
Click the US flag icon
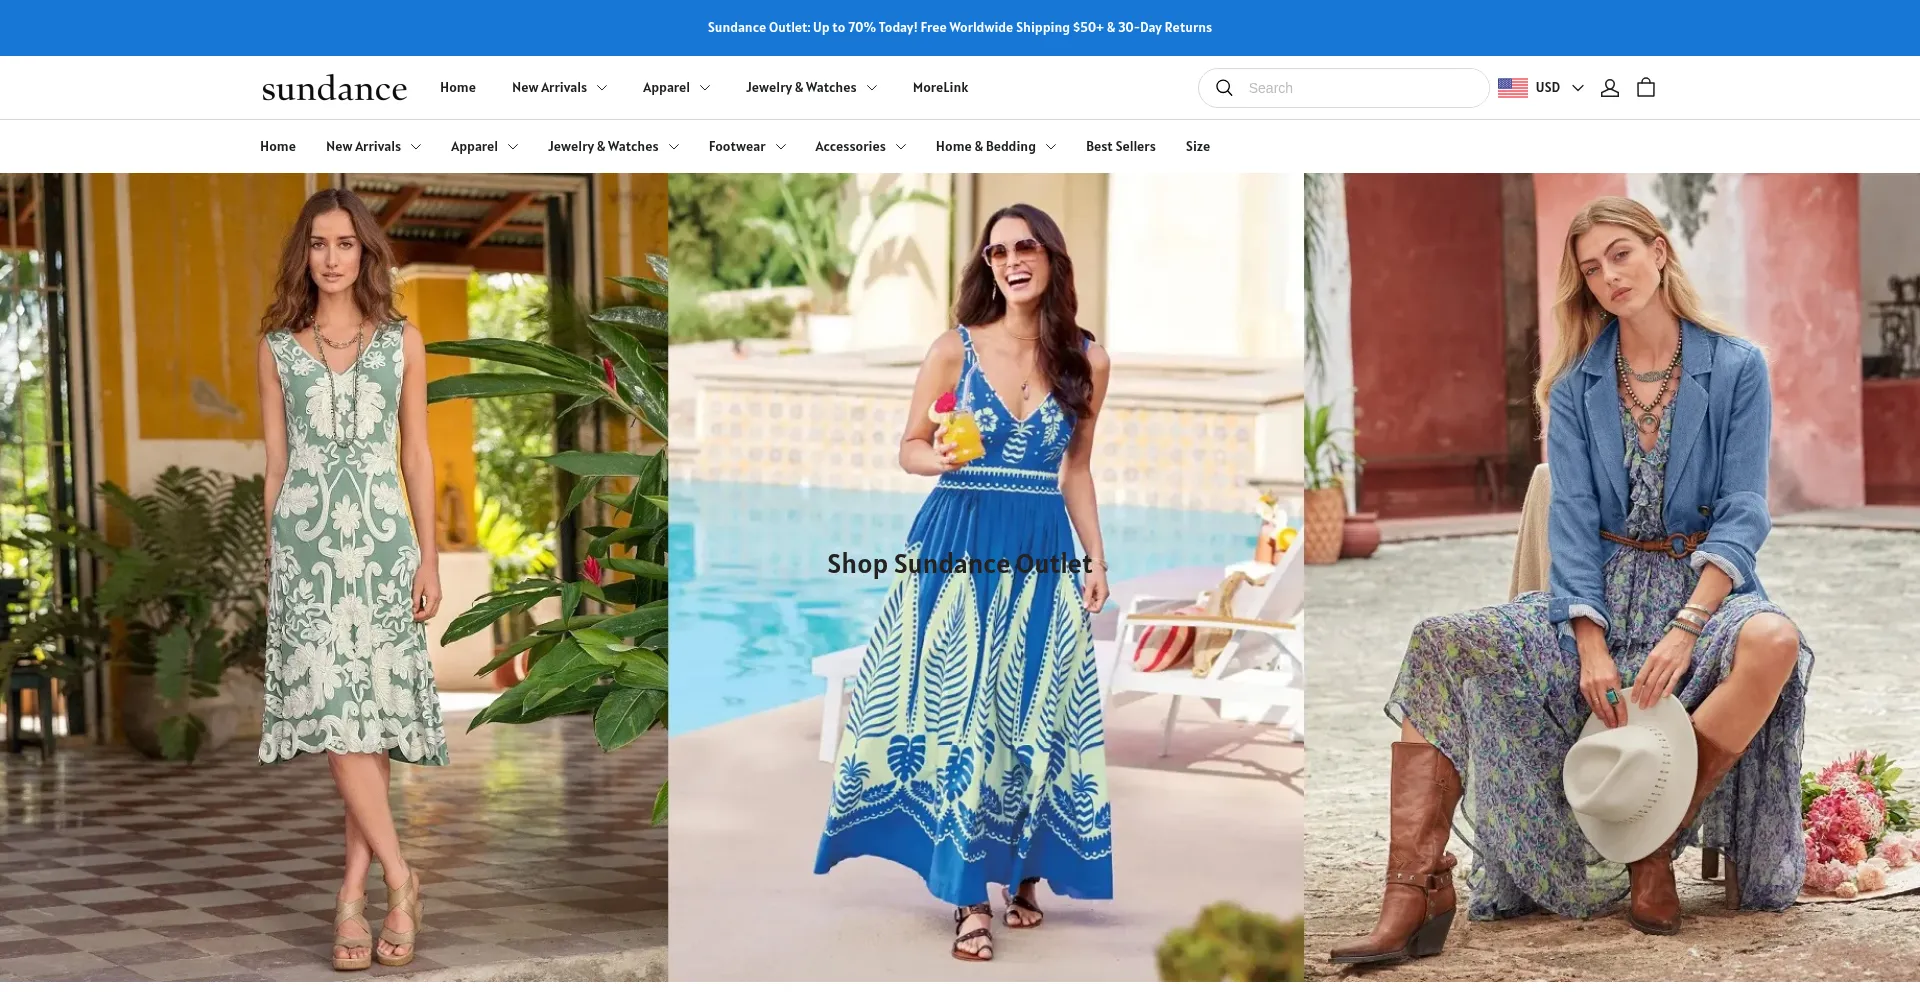[1512, 88]
